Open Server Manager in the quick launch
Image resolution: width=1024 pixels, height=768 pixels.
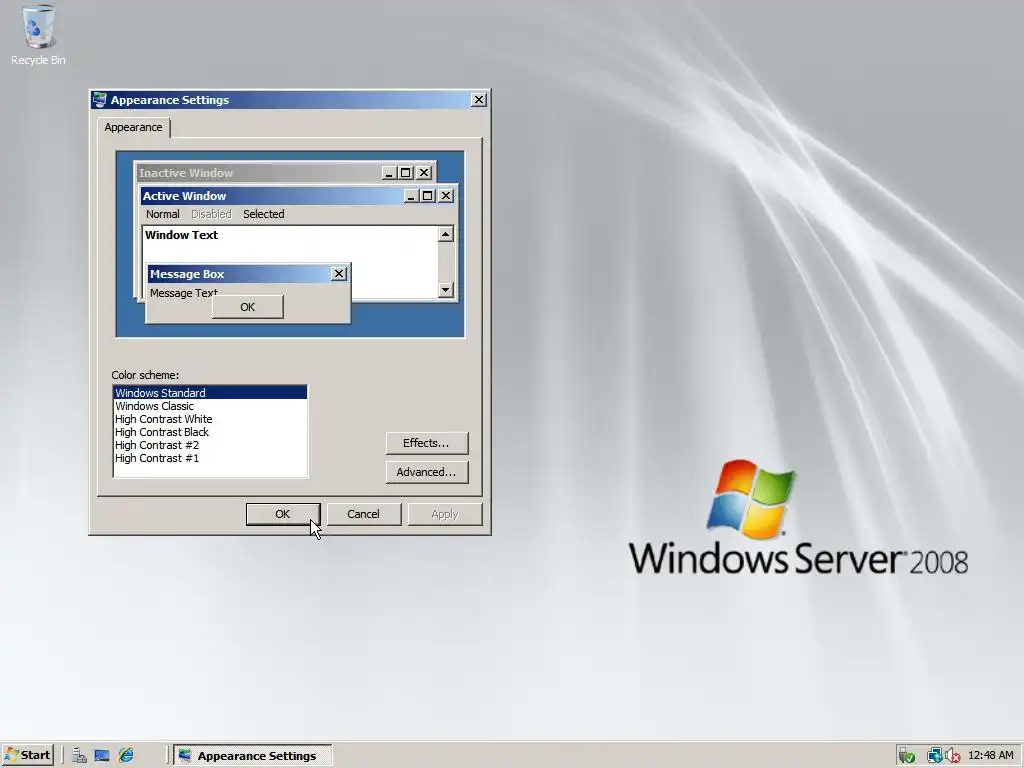(79, 756)
